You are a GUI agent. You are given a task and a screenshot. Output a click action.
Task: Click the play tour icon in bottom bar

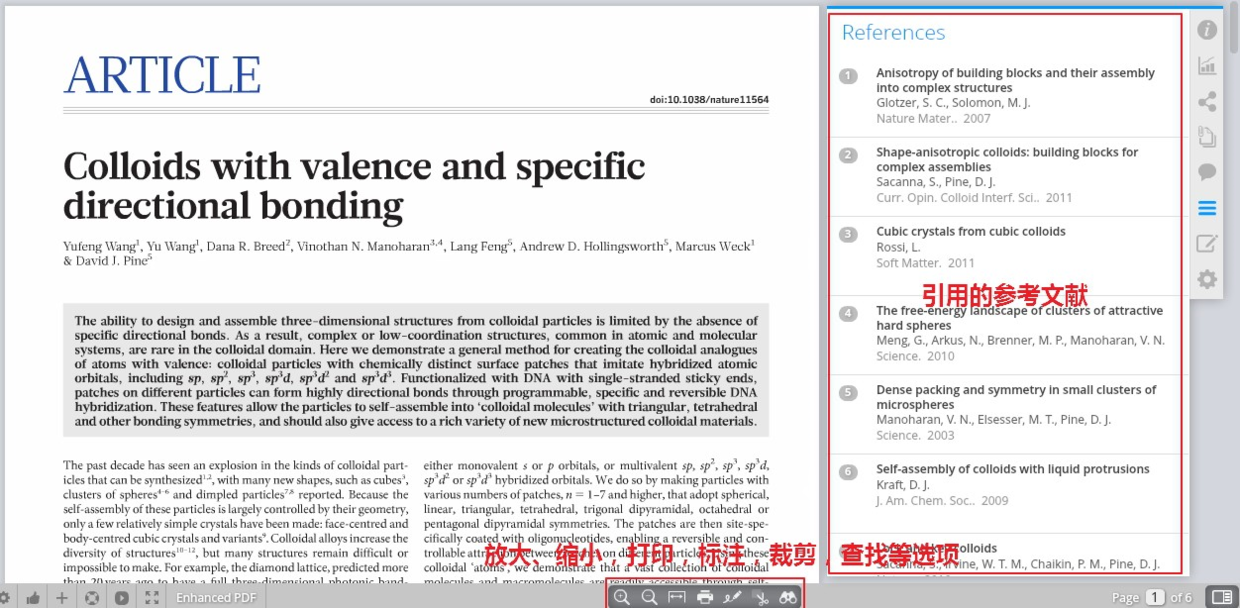(122, 598)
